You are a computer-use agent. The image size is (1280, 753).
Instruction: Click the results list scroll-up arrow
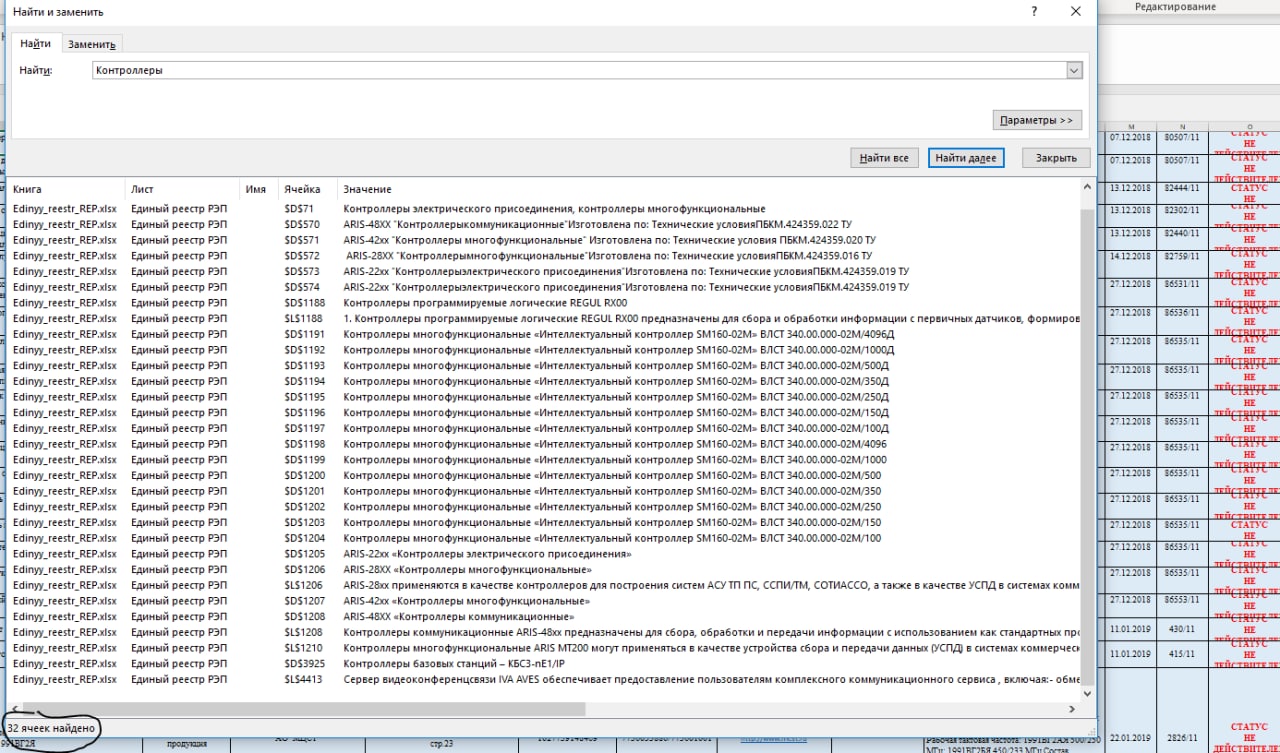tap(1088, 189)
